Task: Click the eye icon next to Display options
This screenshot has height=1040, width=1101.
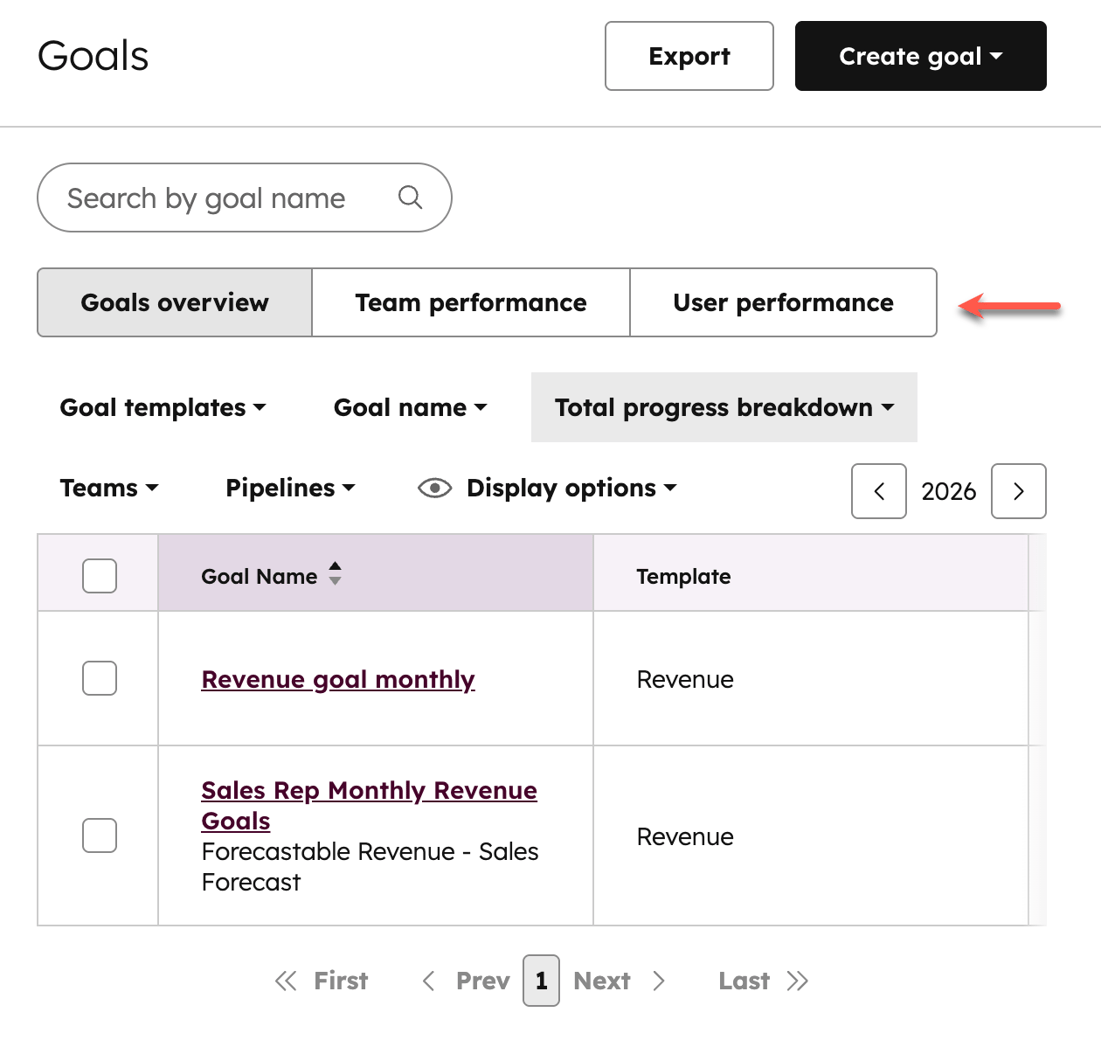Action: click(x=434, y=488)
